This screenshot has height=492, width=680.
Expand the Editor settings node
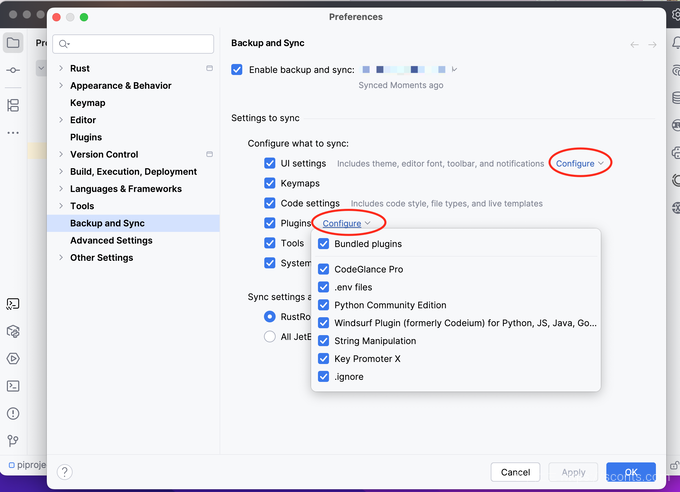[61, 120]
